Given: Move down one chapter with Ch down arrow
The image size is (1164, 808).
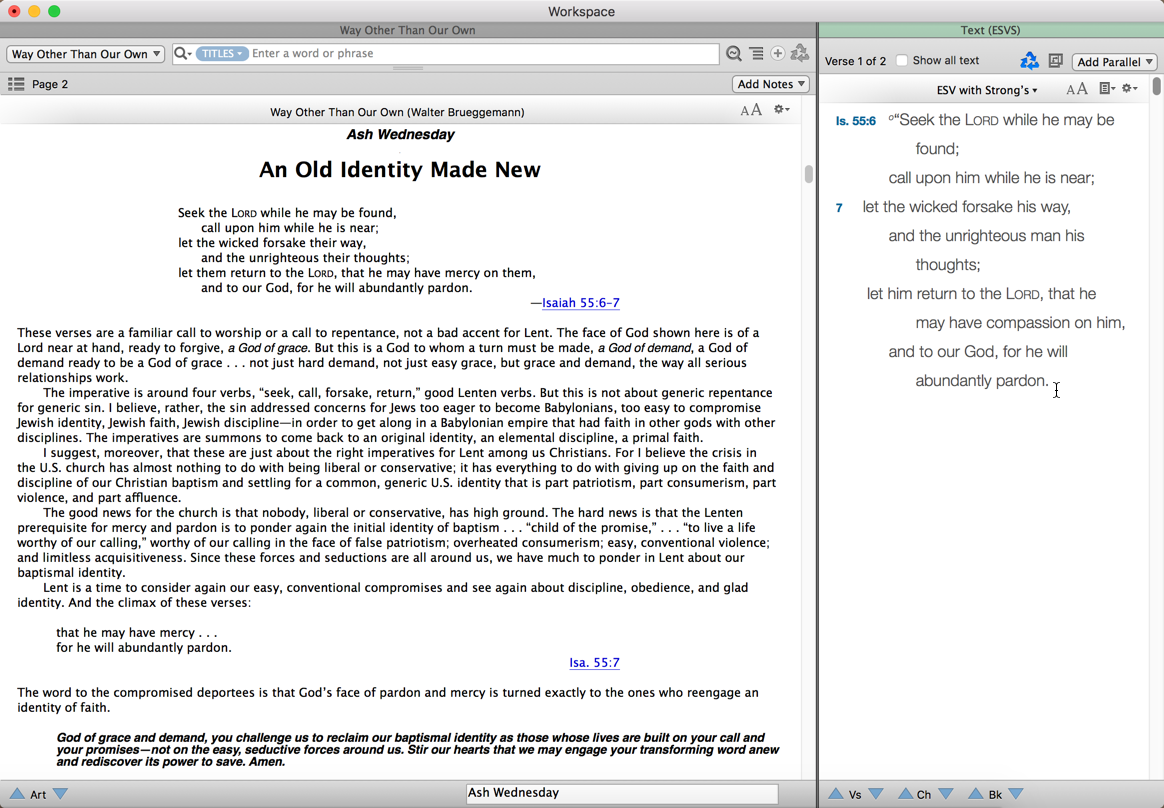Looking at the screenshot, I should tap(946, 794).
